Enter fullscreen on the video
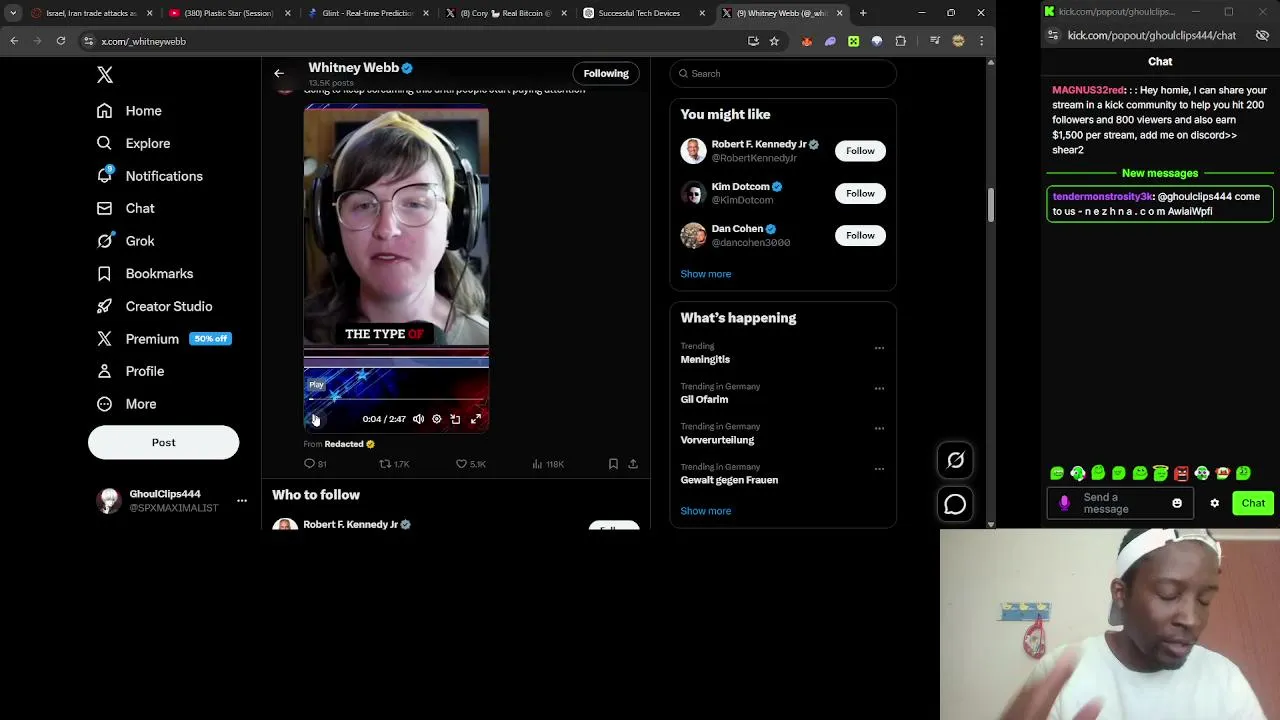 476,419
